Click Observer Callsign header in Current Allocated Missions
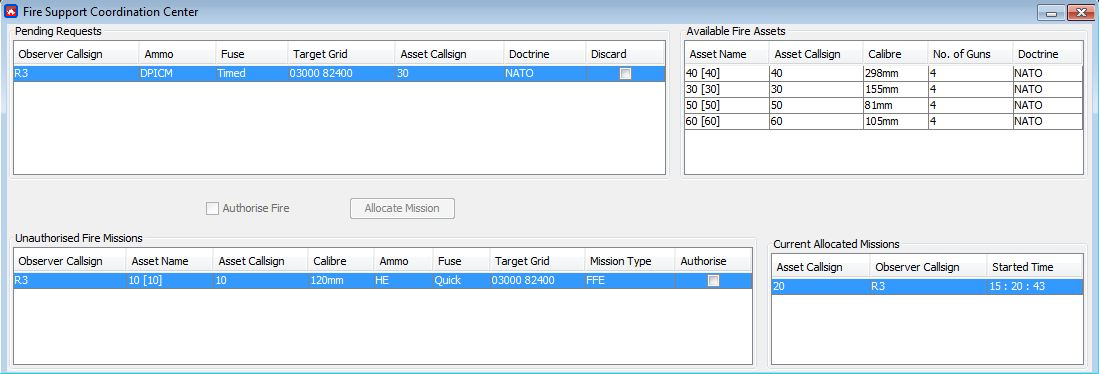The image size is (1099, 374). click(927, 267)
